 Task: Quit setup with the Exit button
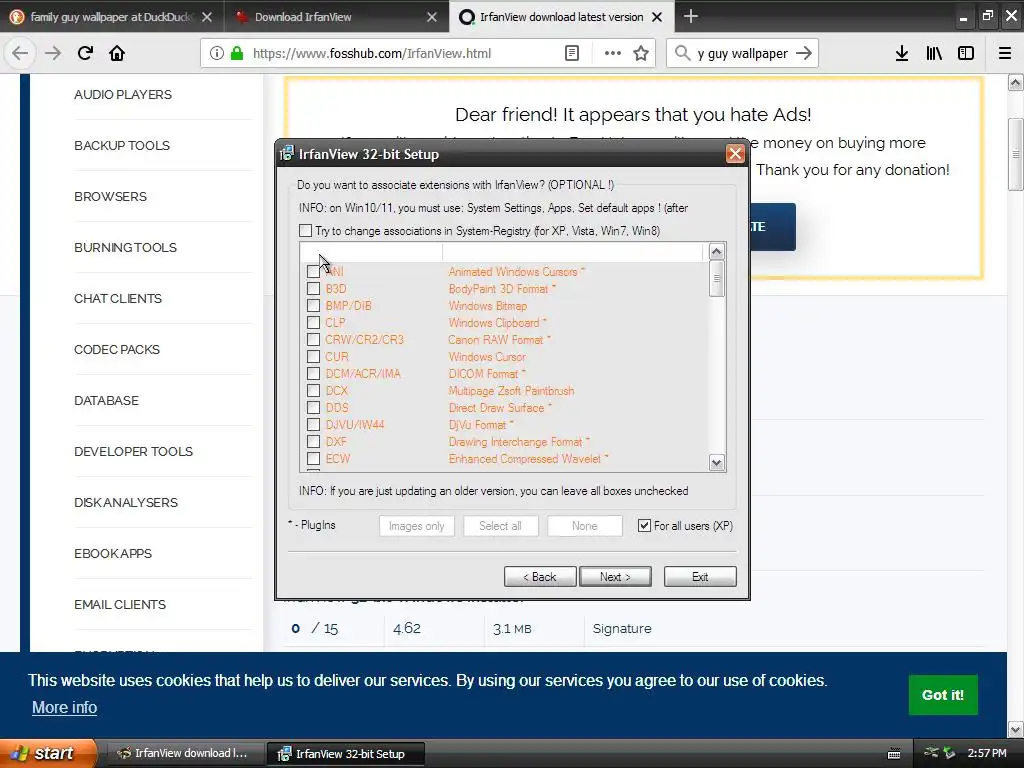(700, 577)
